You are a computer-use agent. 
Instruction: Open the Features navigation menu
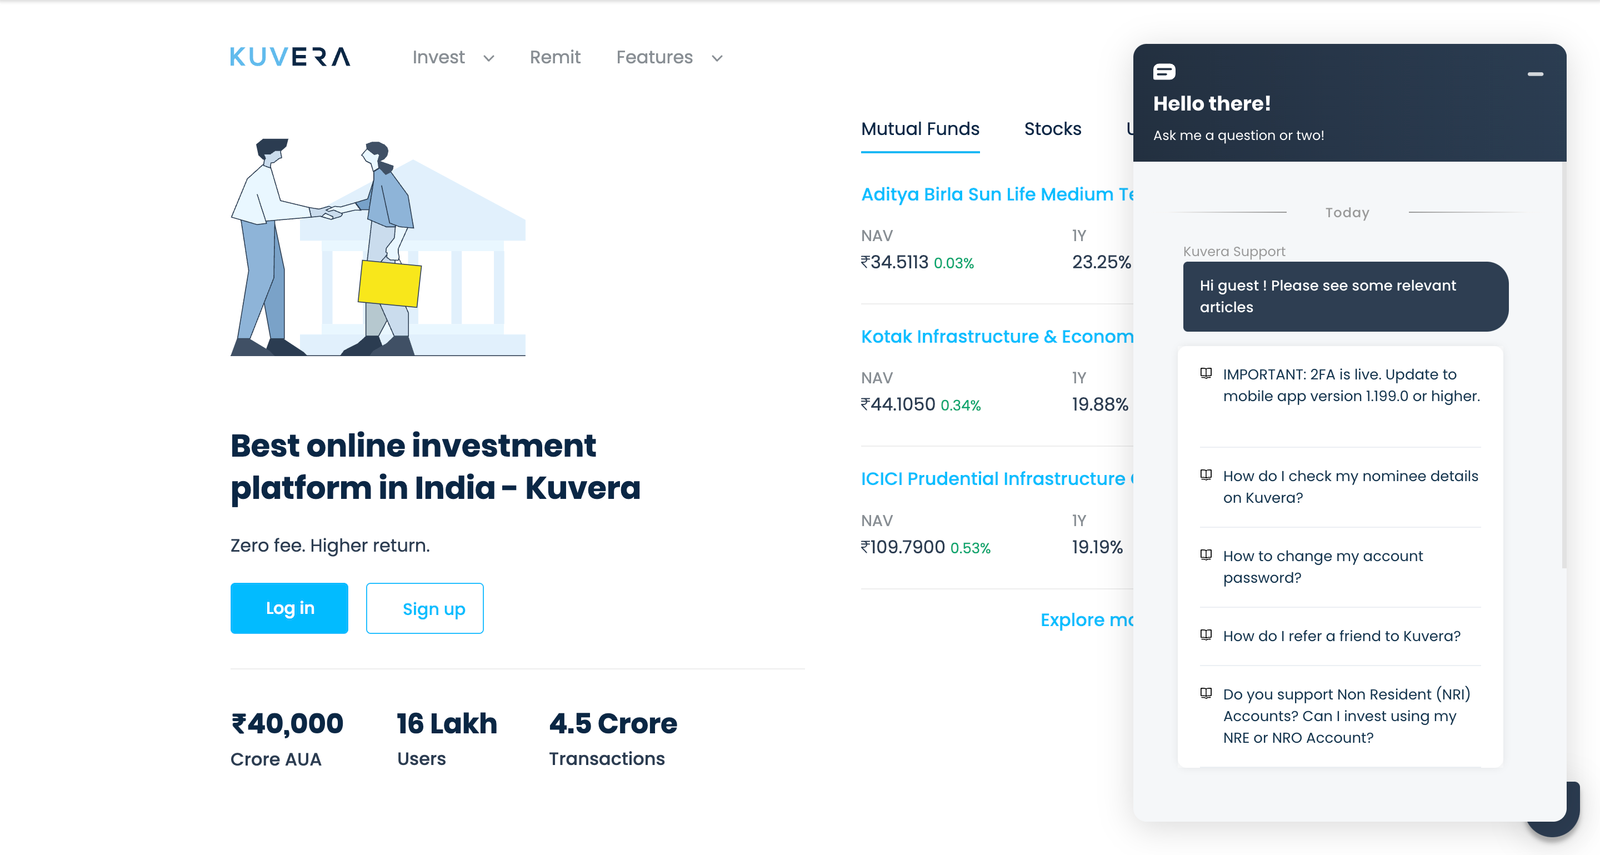[x=654, y=57]
